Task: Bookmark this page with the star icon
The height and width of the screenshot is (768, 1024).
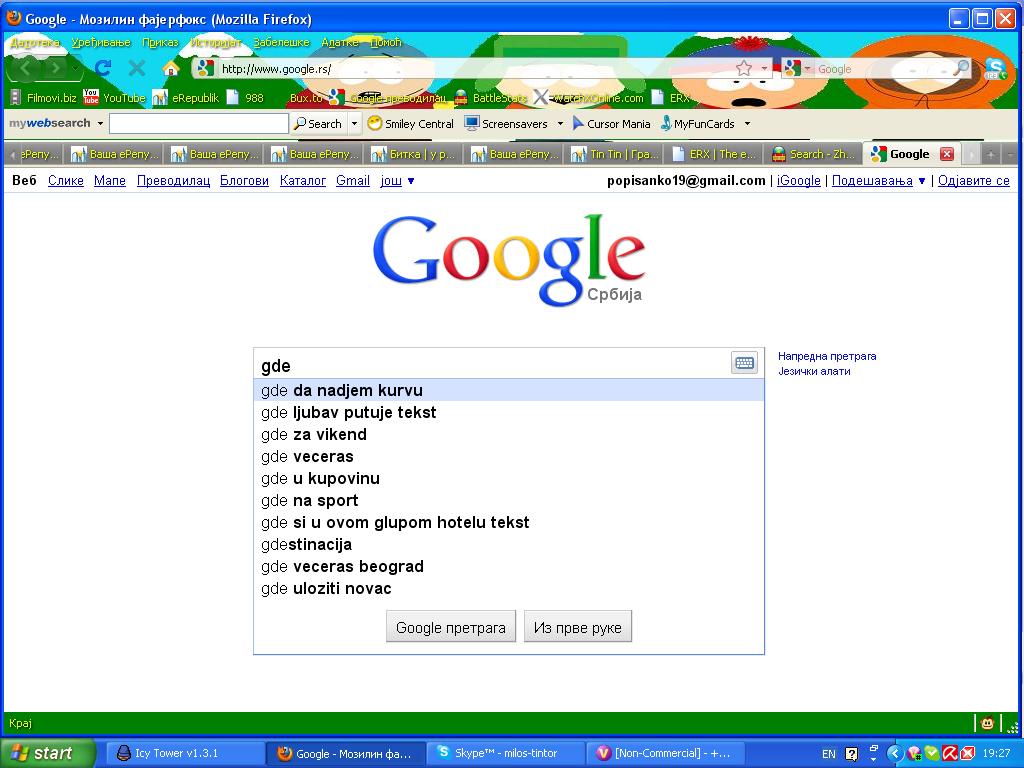Action: [743, 68]
